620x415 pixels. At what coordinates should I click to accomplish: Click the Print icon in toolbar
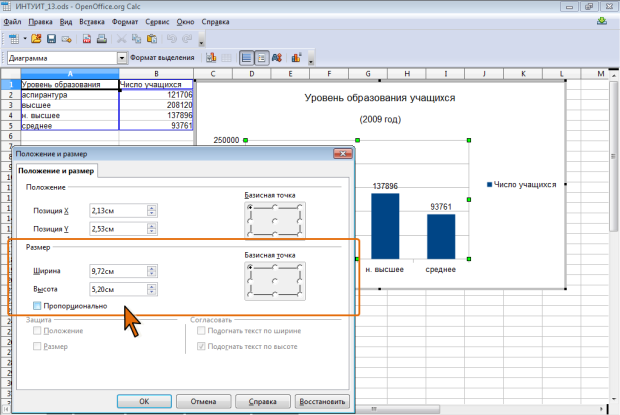[101, 39]
